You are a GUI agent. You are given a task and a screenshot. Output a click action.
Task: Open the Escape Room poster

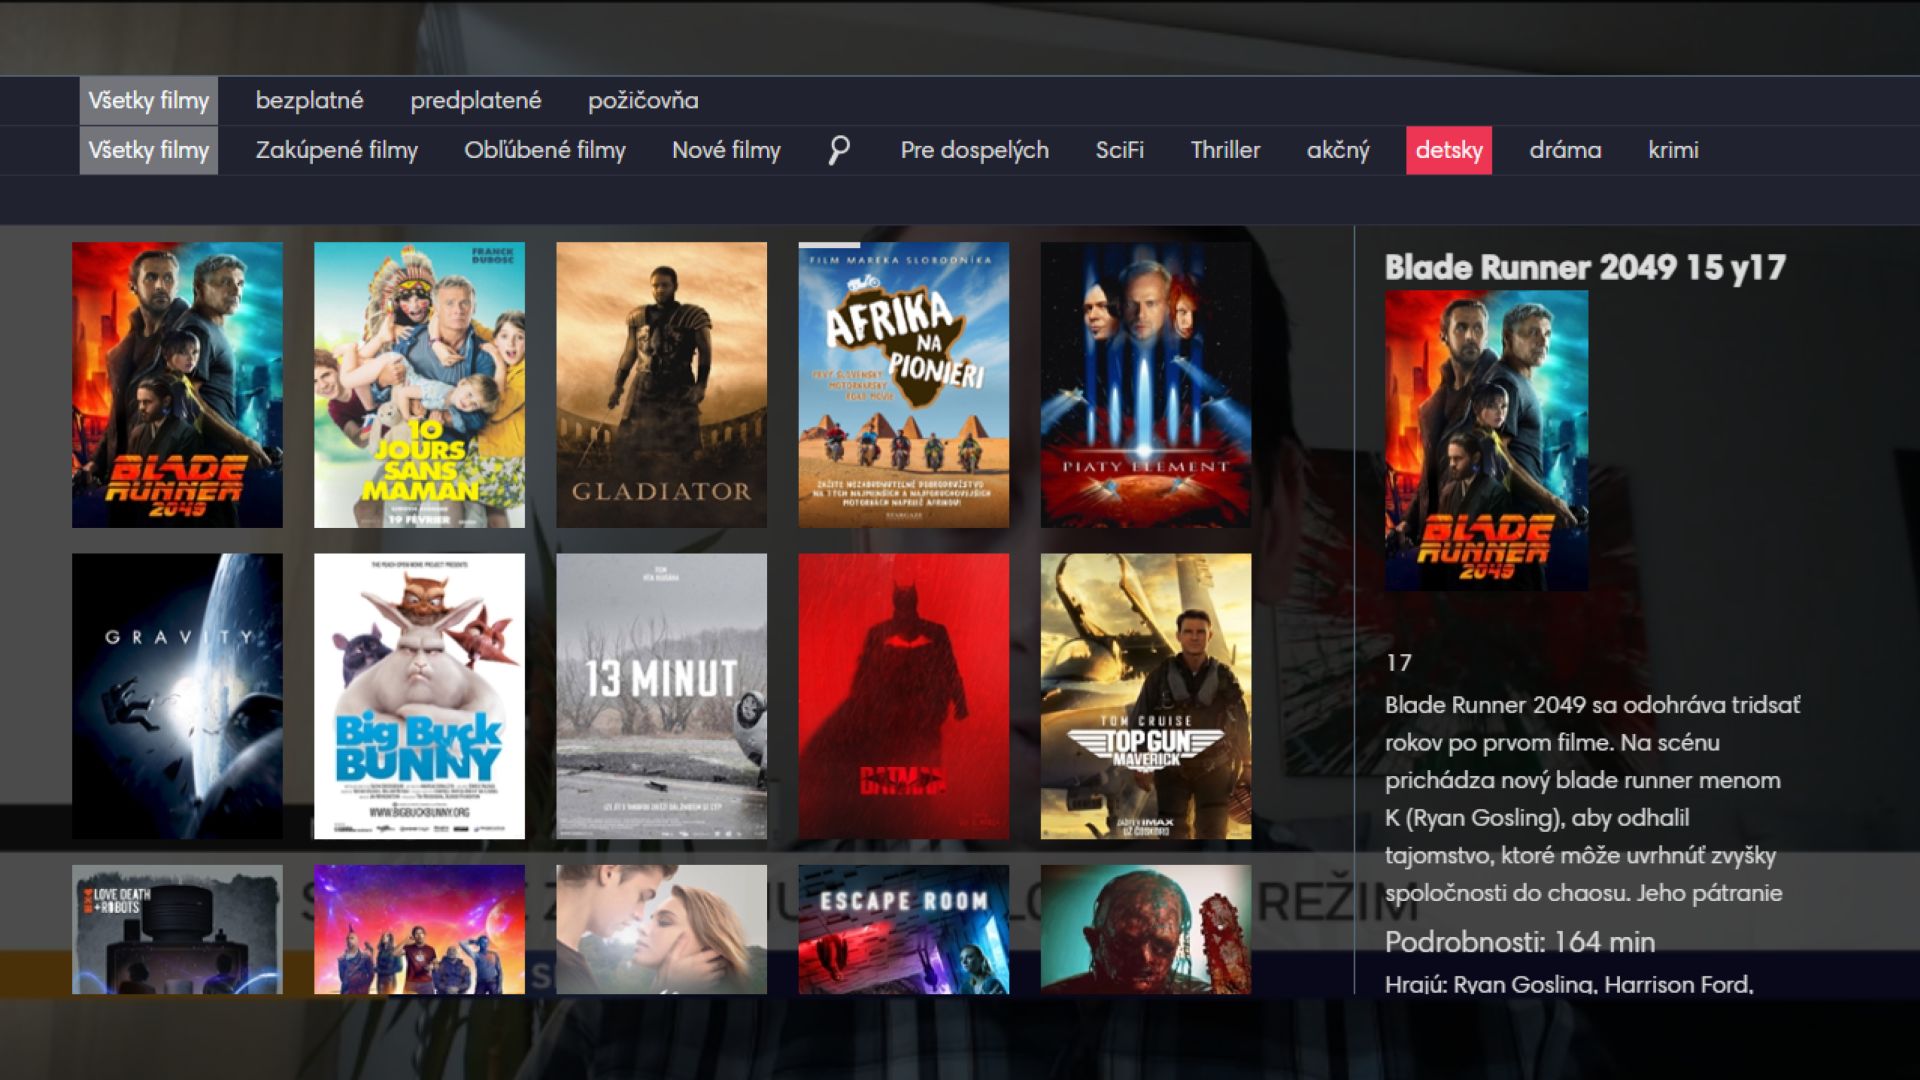pos(903,930)
